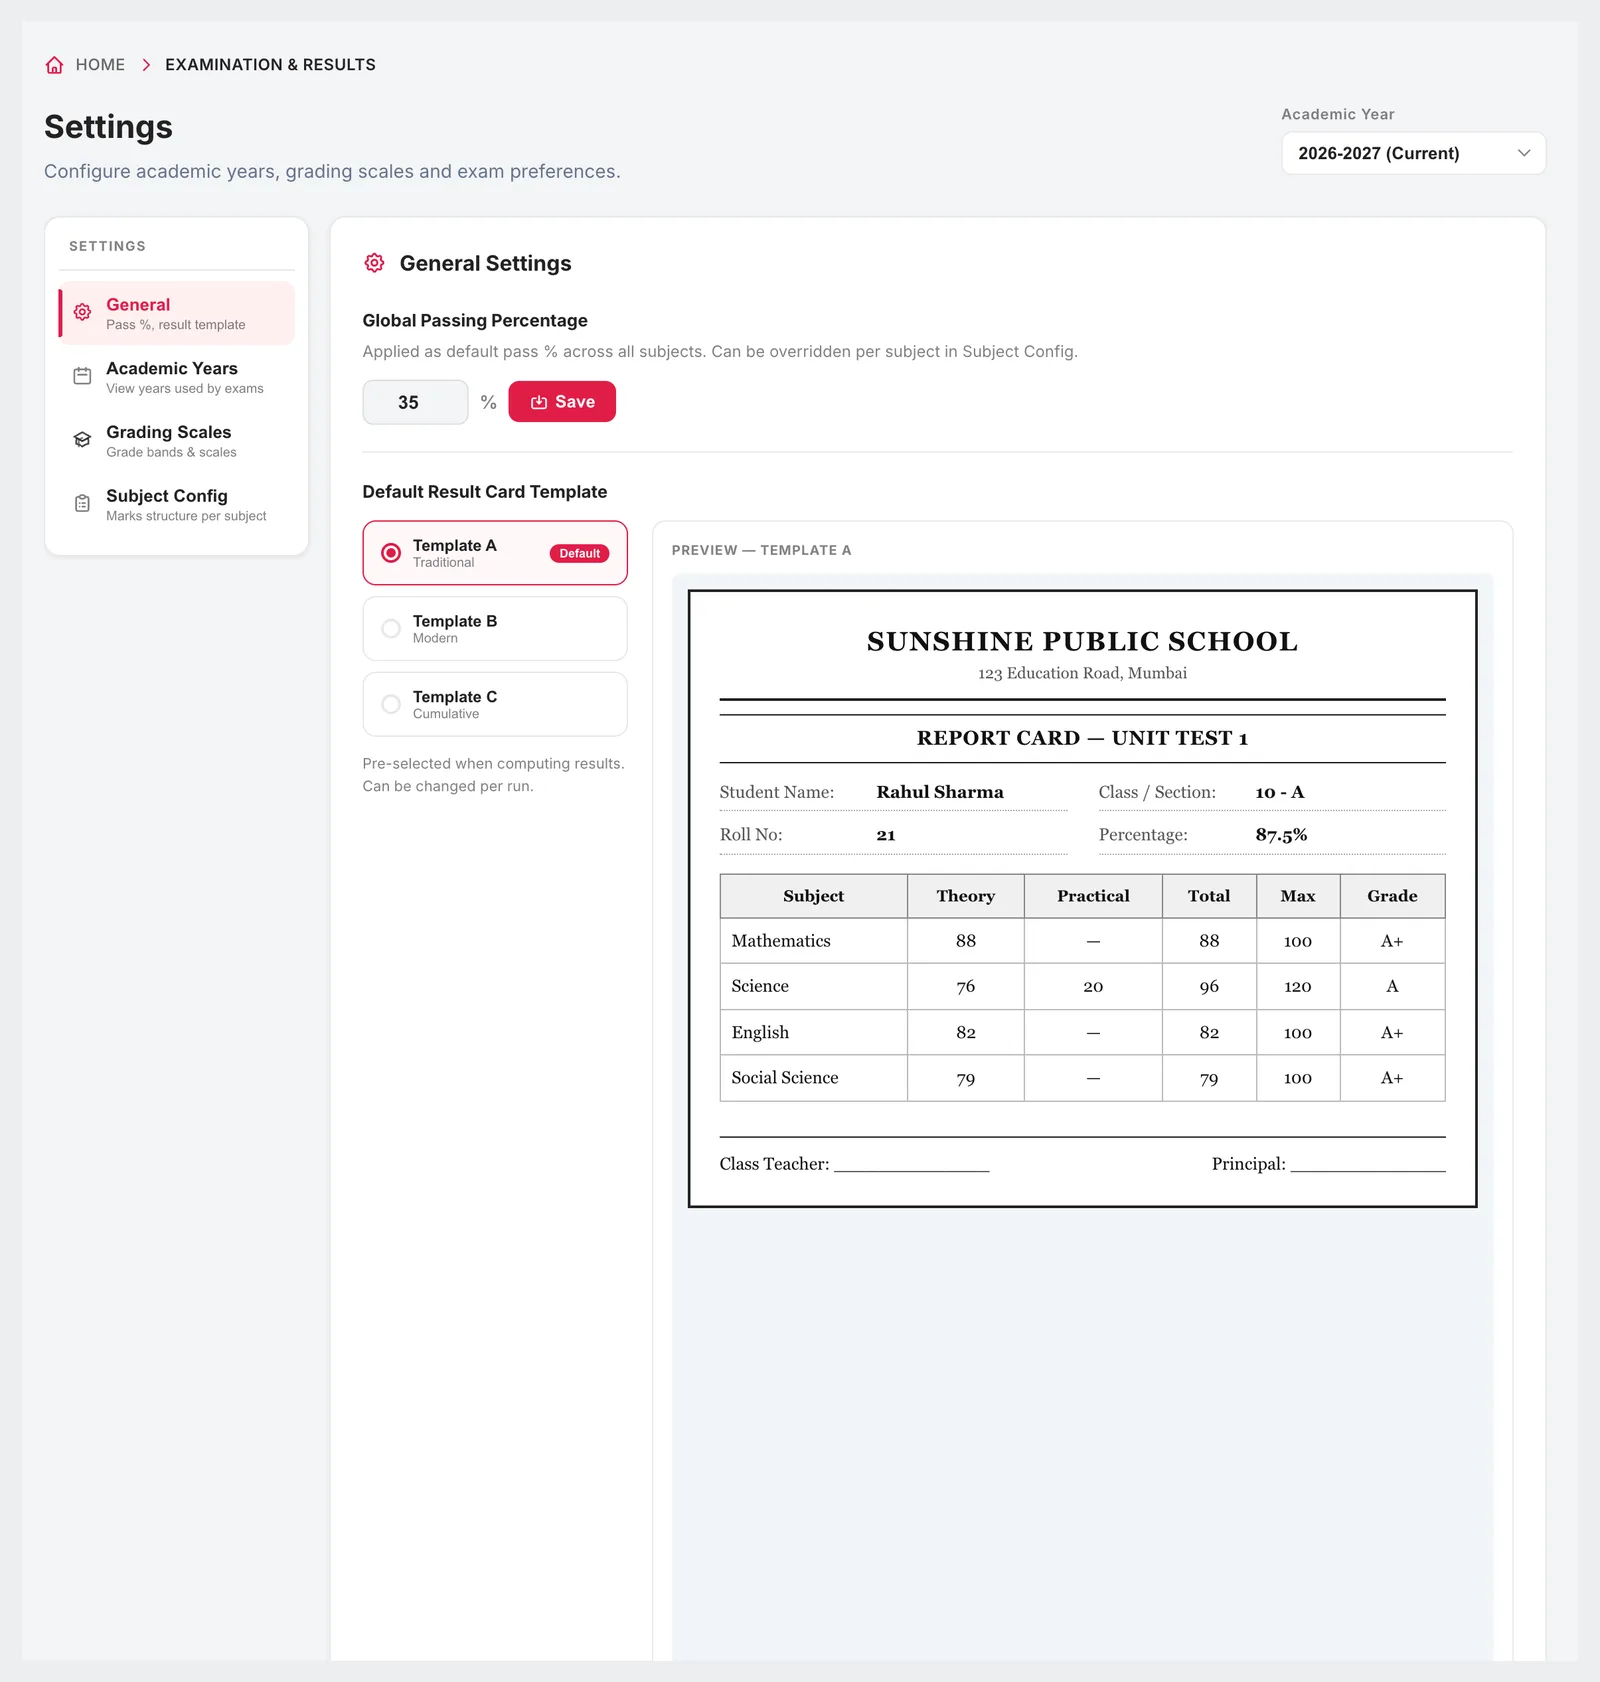Screen dimensions: 1600x1682
Task: Click the gear icon beside General Settings heading
Action: (374, 263)
